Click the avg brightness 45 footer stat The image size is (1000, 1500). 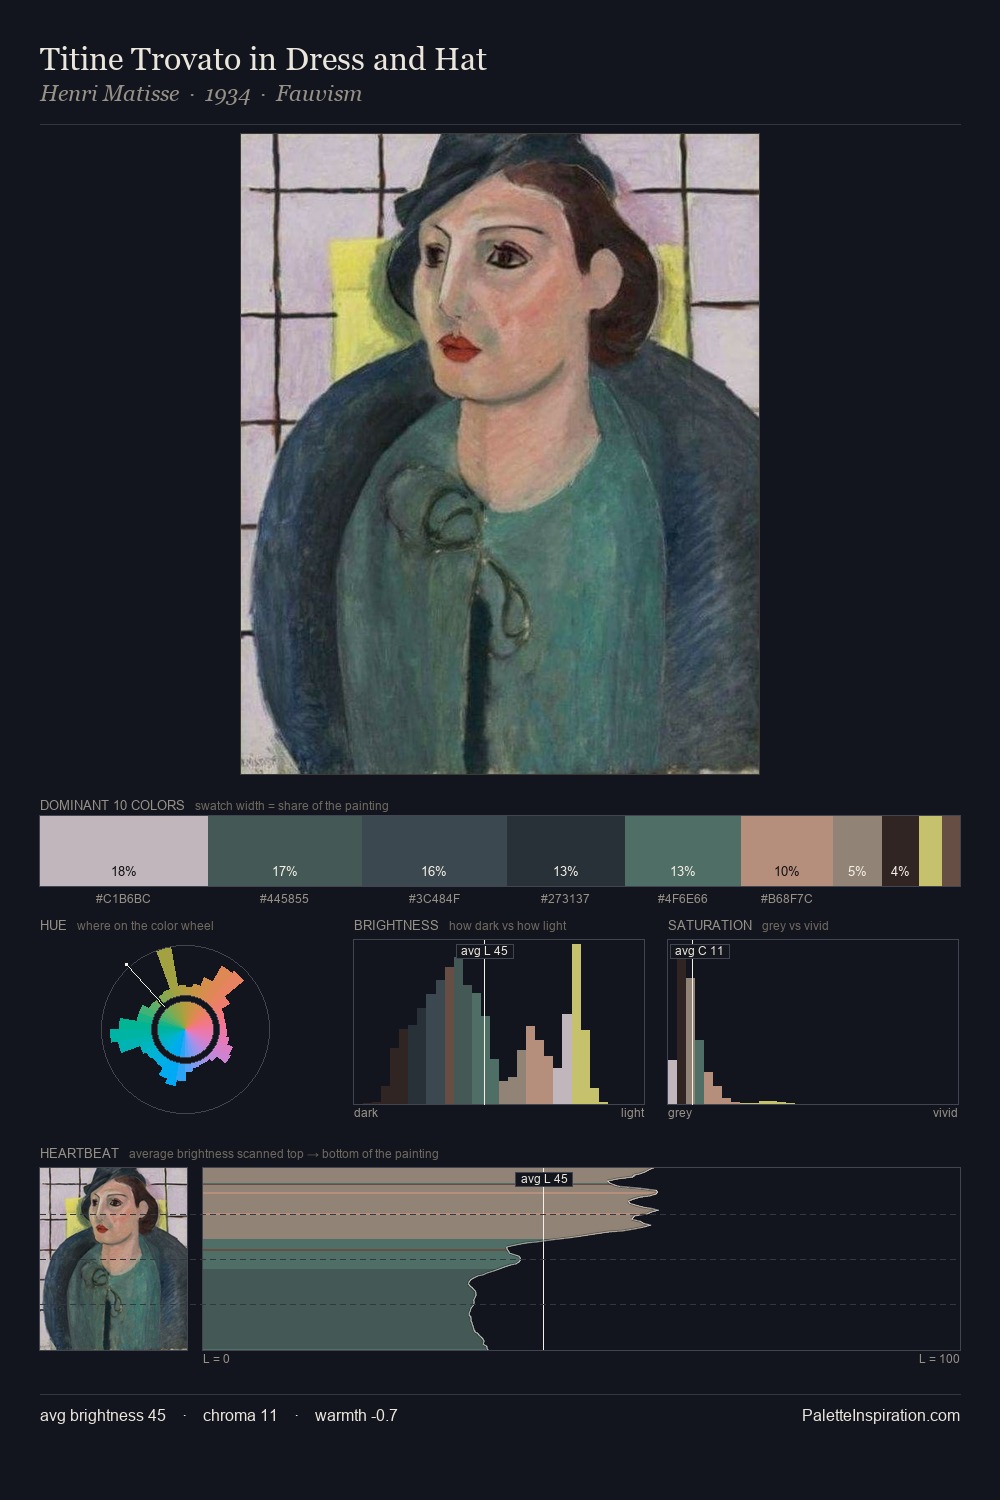click(x=103, y=1415)
